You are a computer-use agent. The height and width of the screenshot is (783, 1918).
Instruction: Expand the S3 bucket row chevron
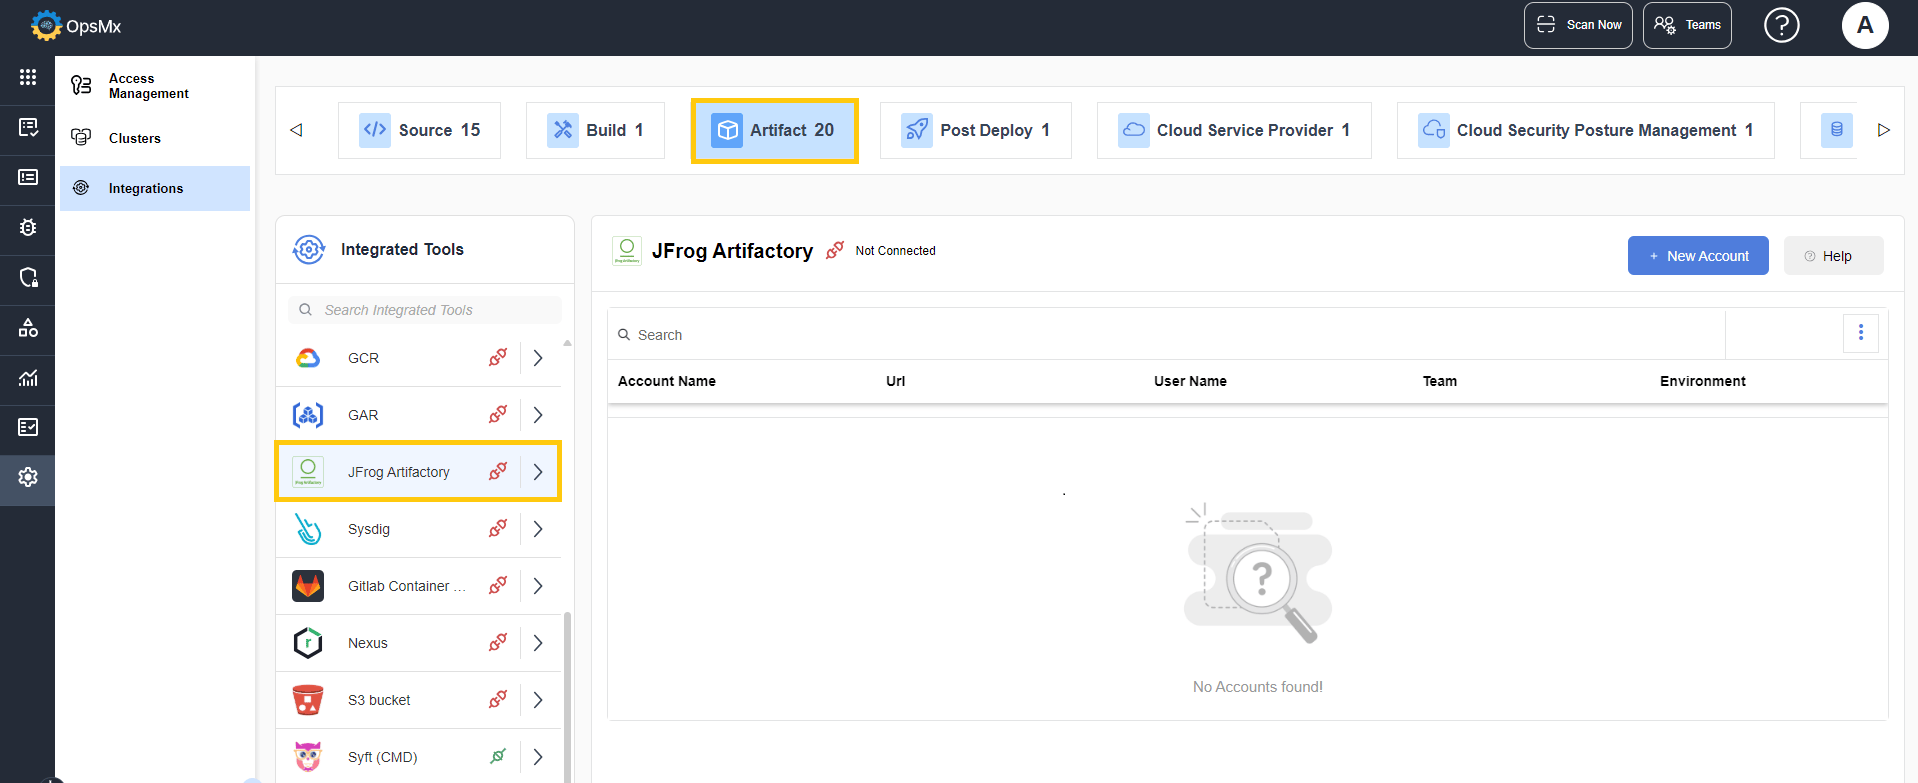coord(538,700)
